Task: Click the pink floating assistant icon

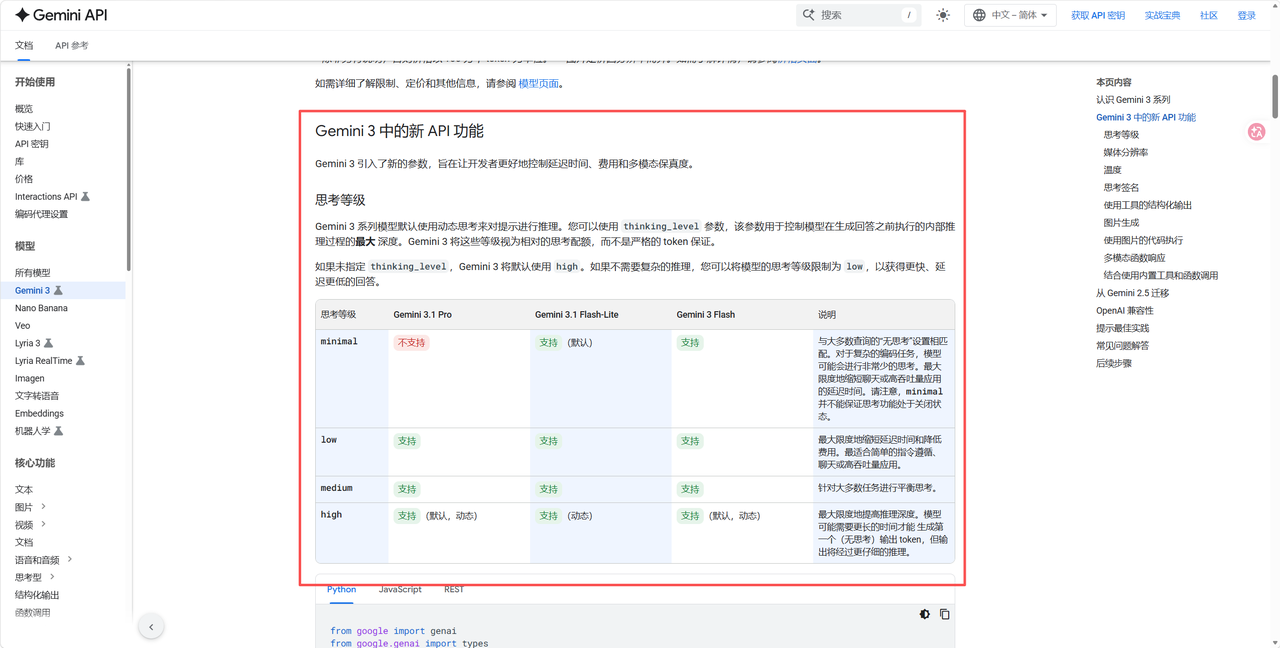Action: [1257, 132]
